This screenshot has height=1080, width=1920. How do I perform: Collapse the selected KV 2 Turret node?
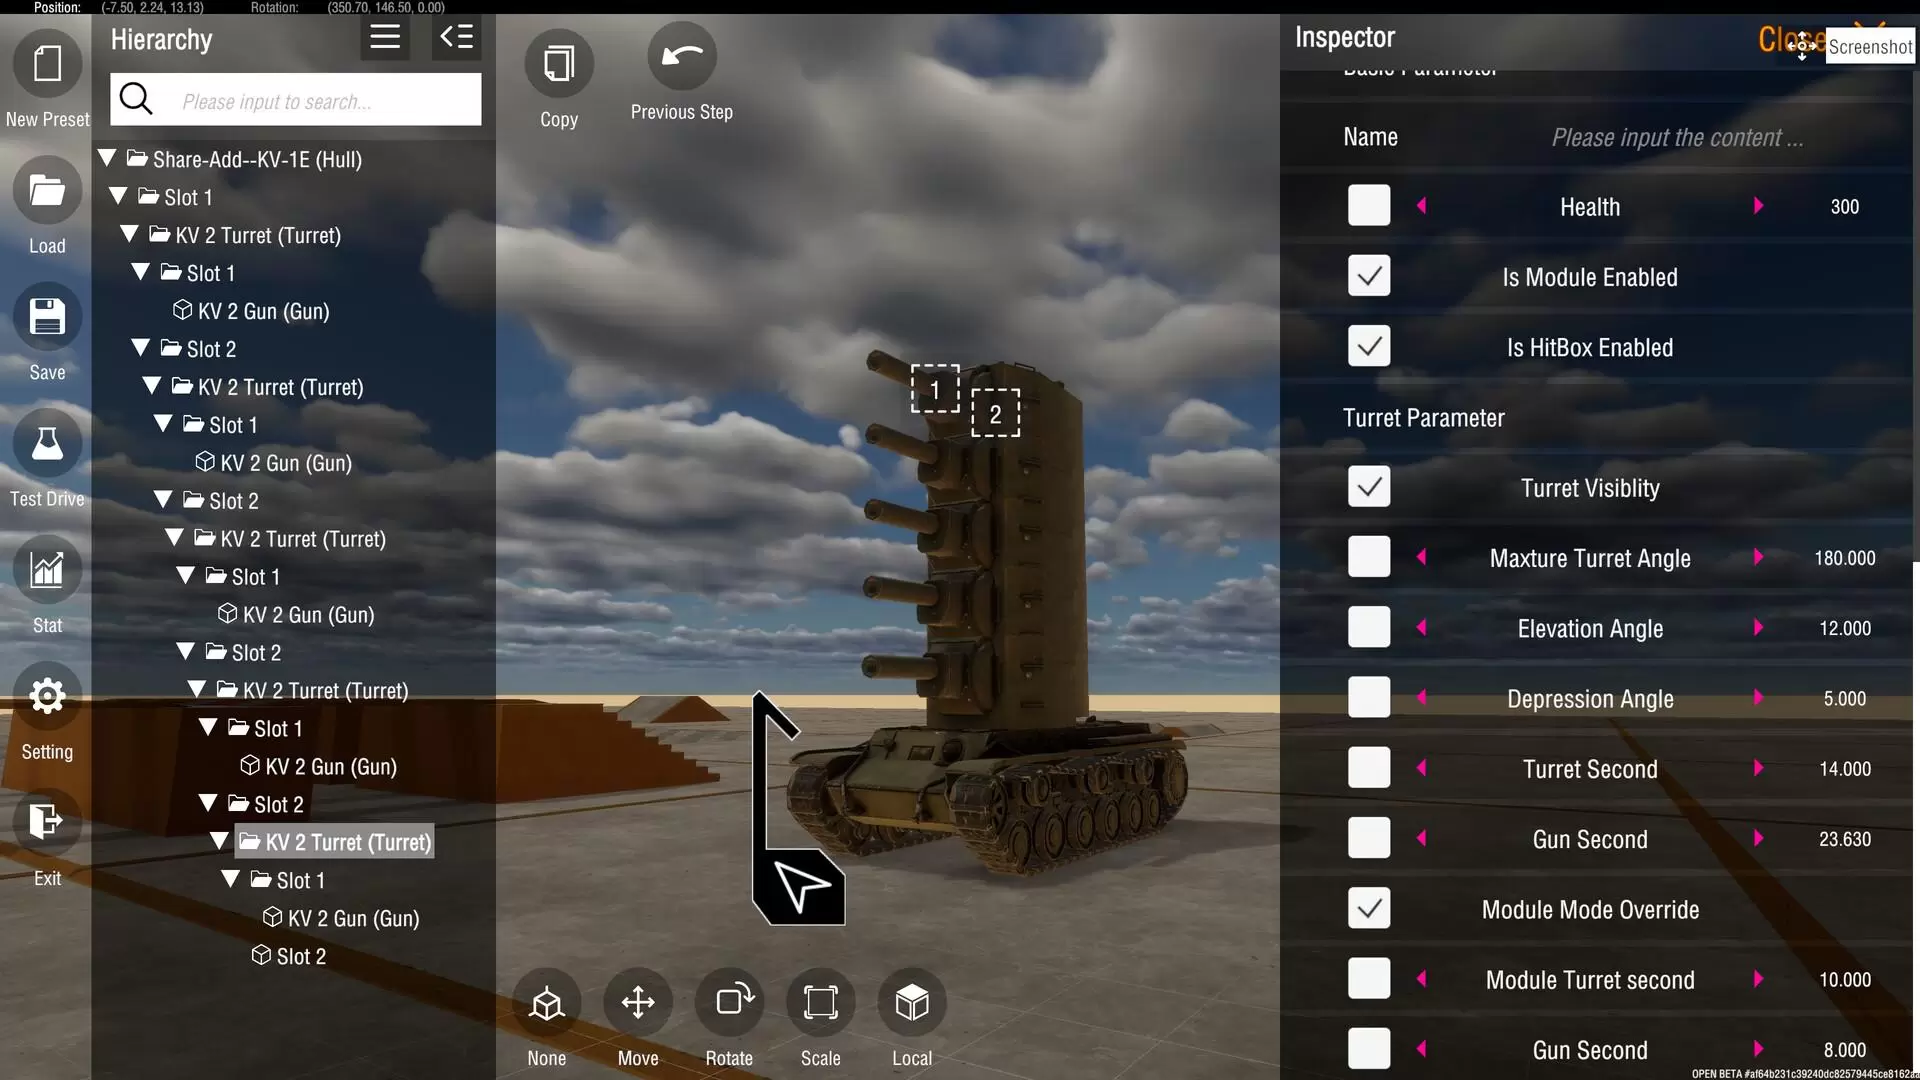(219, 841)
